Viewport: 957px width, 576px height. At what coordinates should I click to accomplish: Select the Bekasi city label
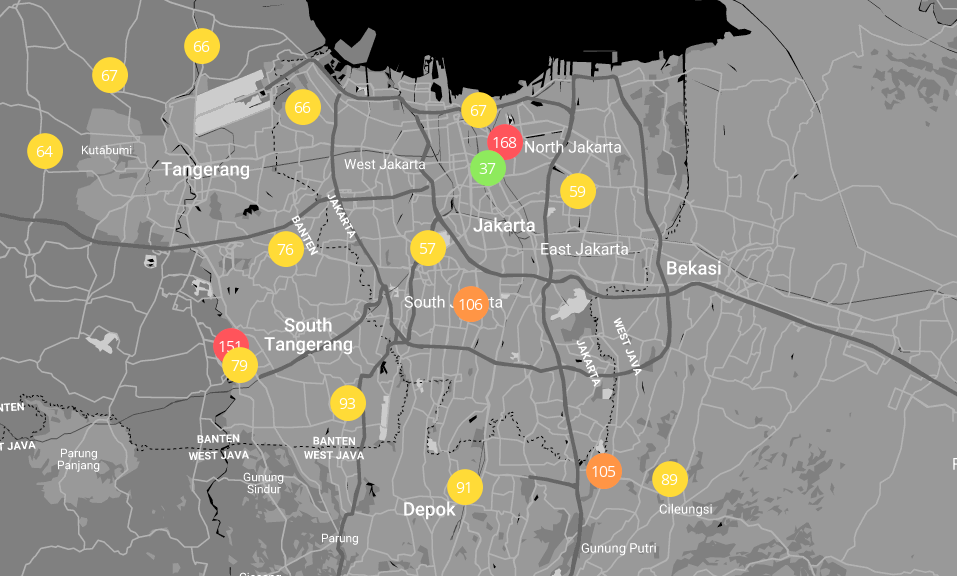(695, 267)
